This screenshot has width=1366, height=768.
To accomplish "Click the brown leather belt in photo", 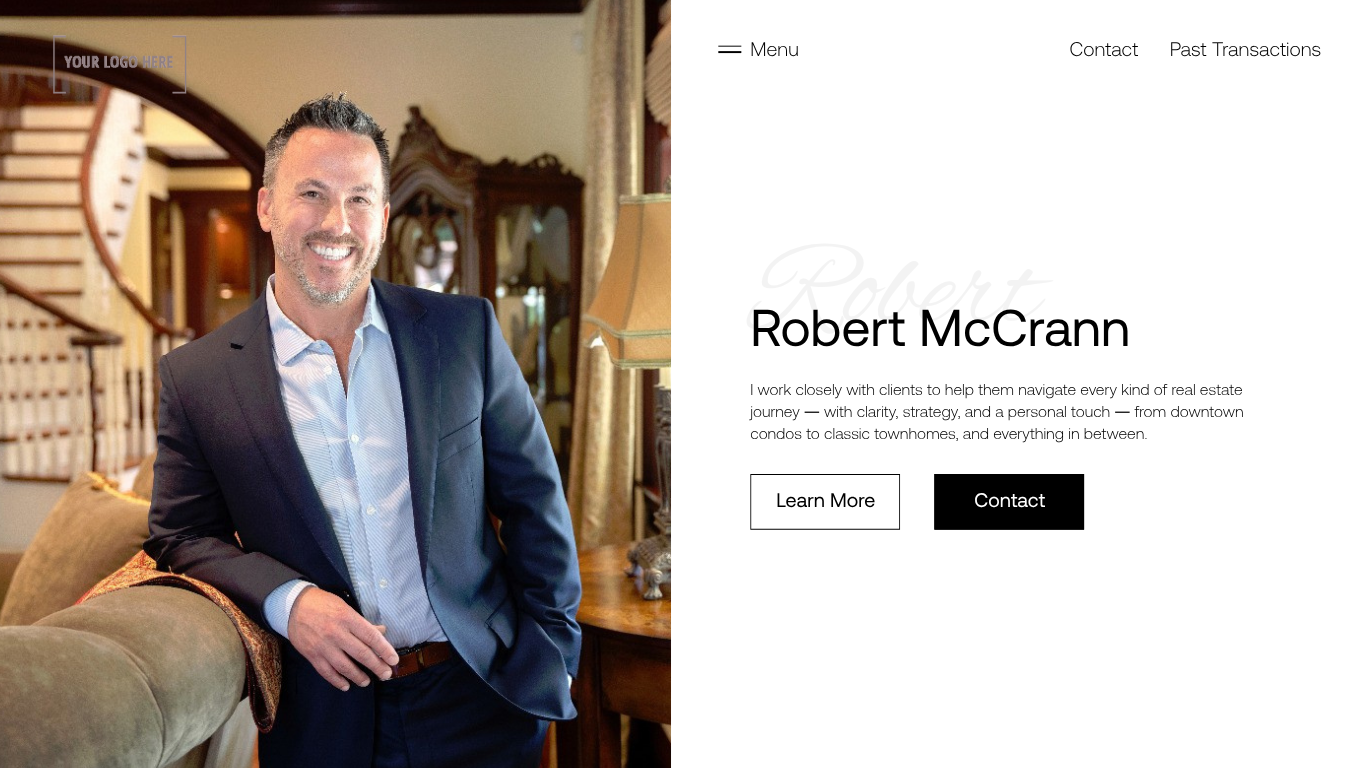I will point(420,658).
